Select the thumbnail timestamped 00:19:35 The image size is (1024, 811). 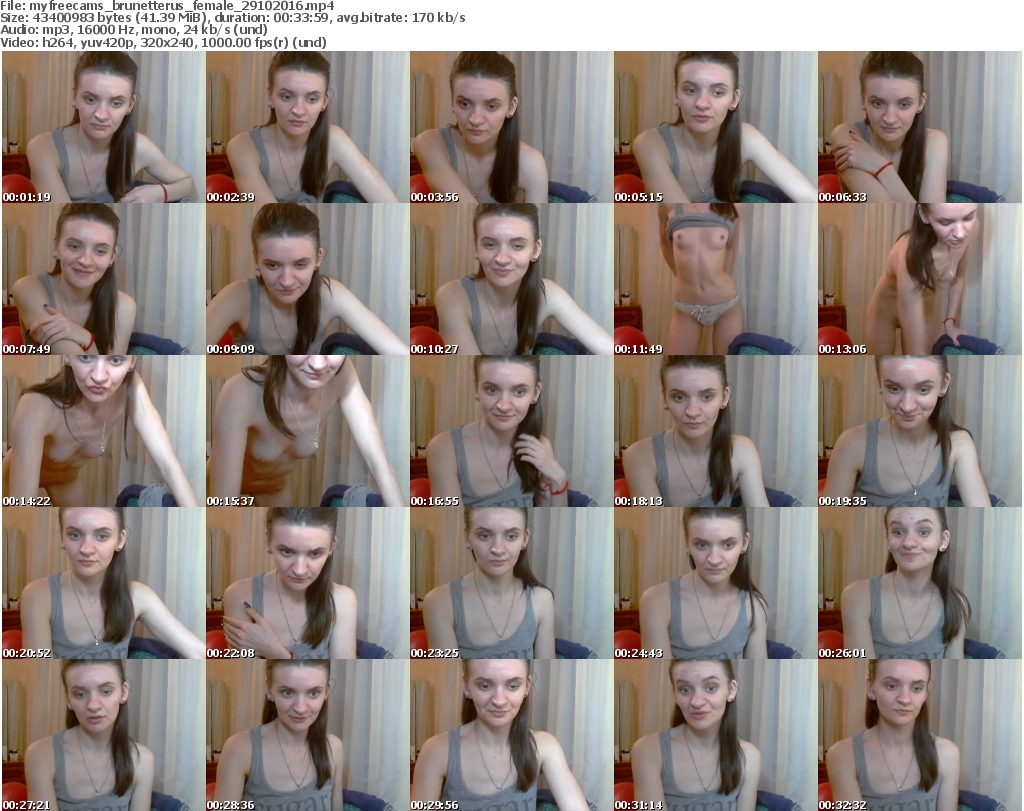[918, 431]
